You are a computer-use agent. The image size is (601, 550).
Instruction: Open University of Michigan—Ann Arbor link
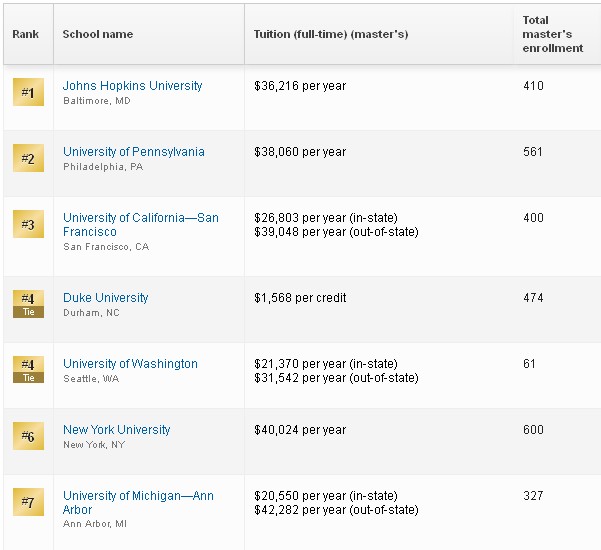(x=138, y=502)
